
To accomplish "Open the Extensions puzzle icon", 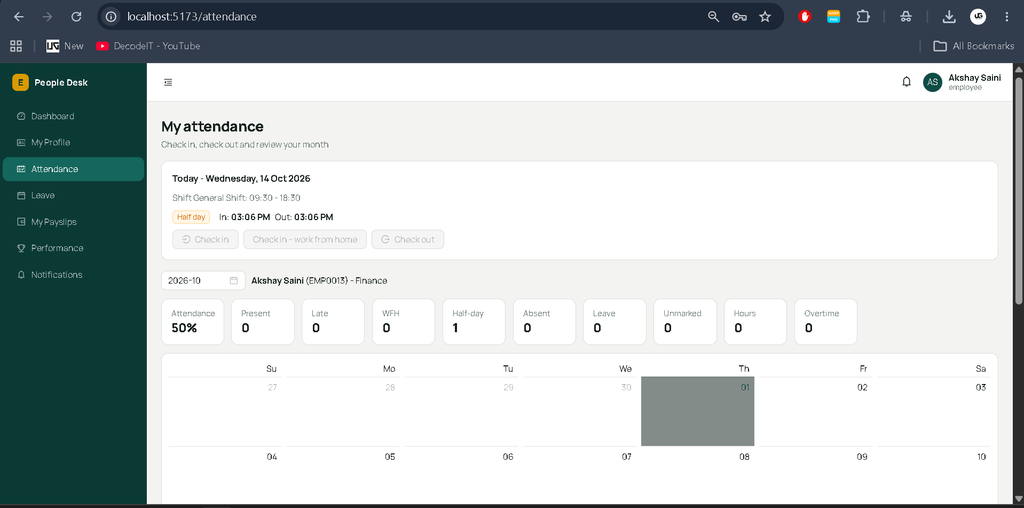I will click(863, 17).
